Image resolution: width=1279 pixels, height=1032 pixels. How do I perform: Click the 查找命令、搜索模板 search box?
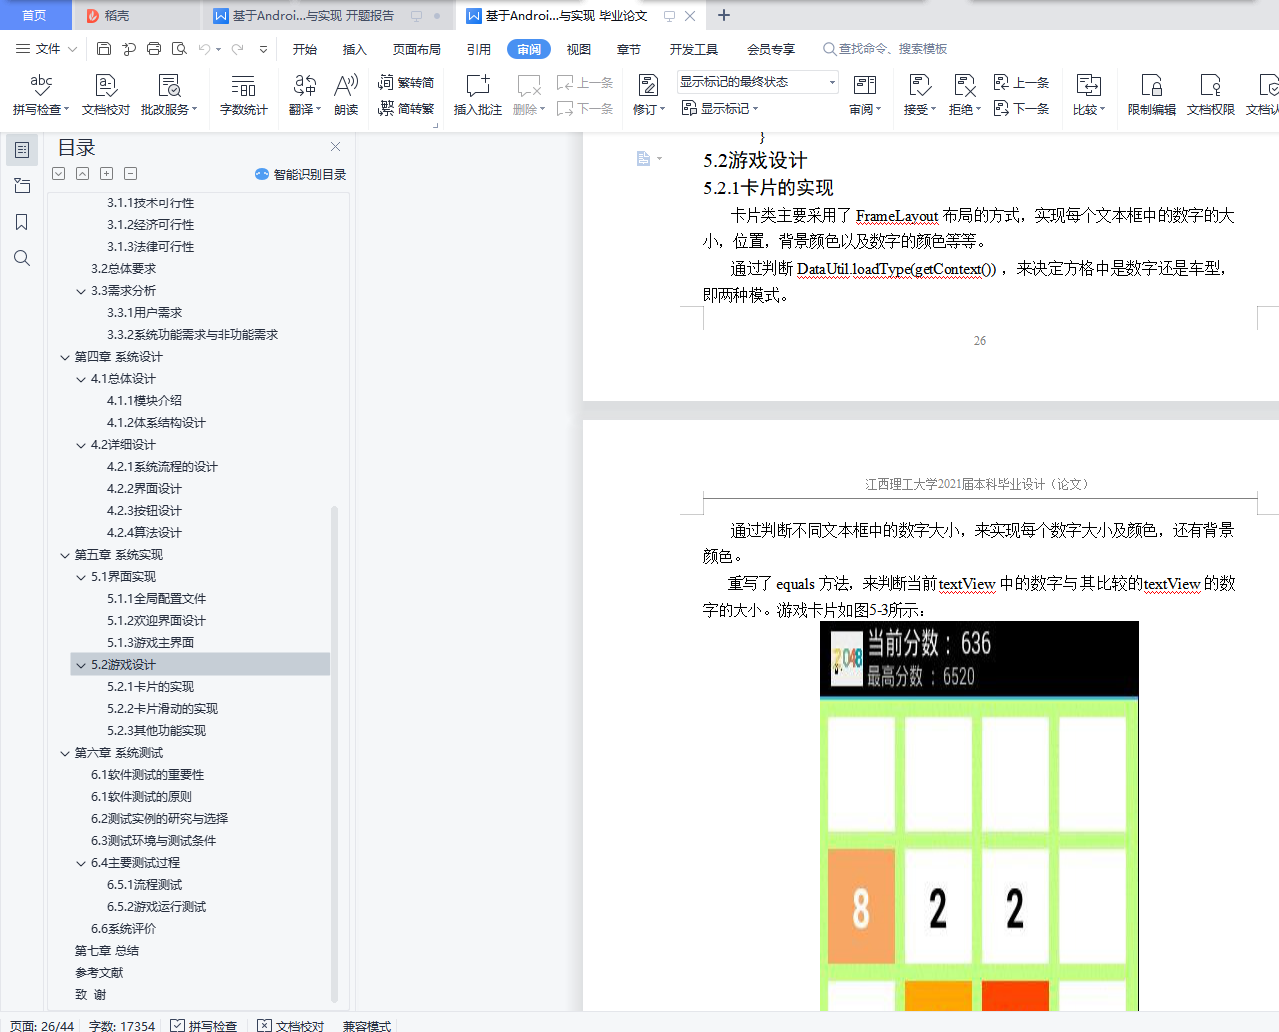(885, 48)
